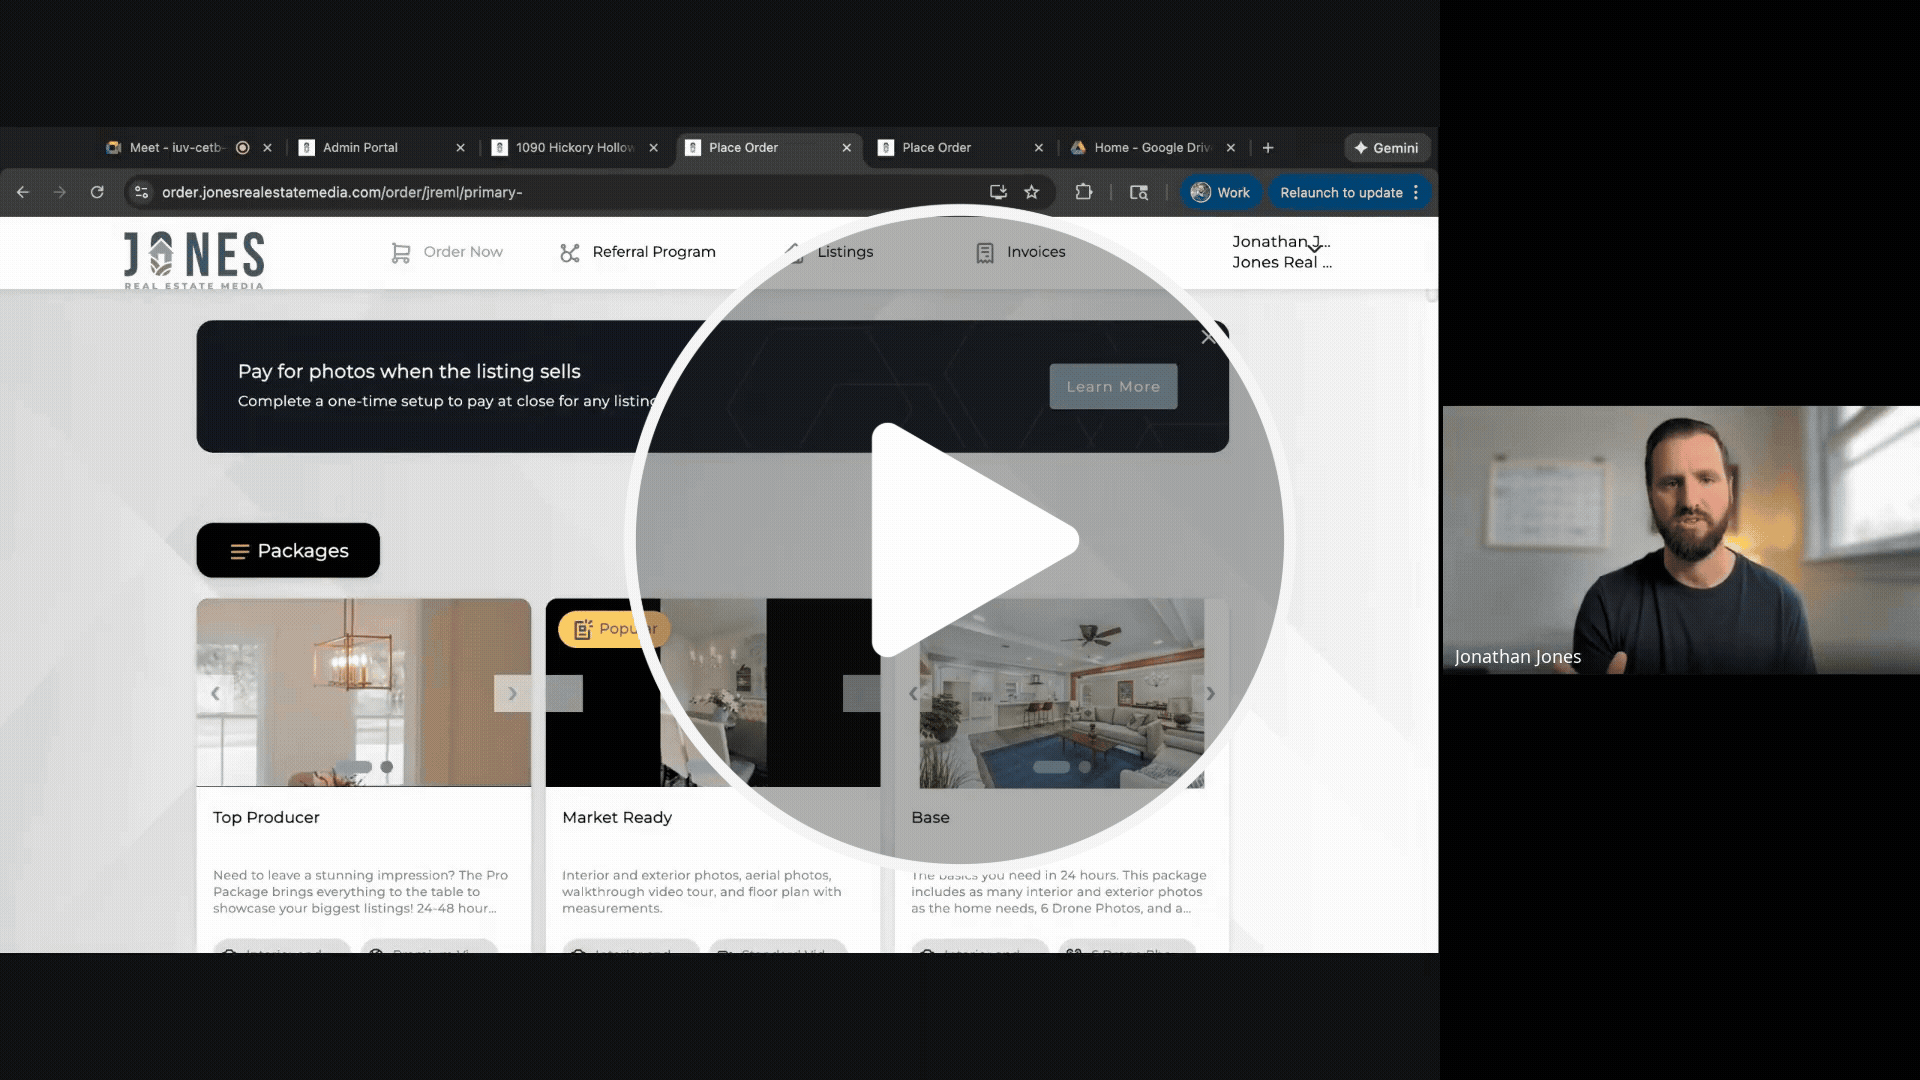
Task: Switch to the Home - Google Drive tab
Action: [1150, 148]
